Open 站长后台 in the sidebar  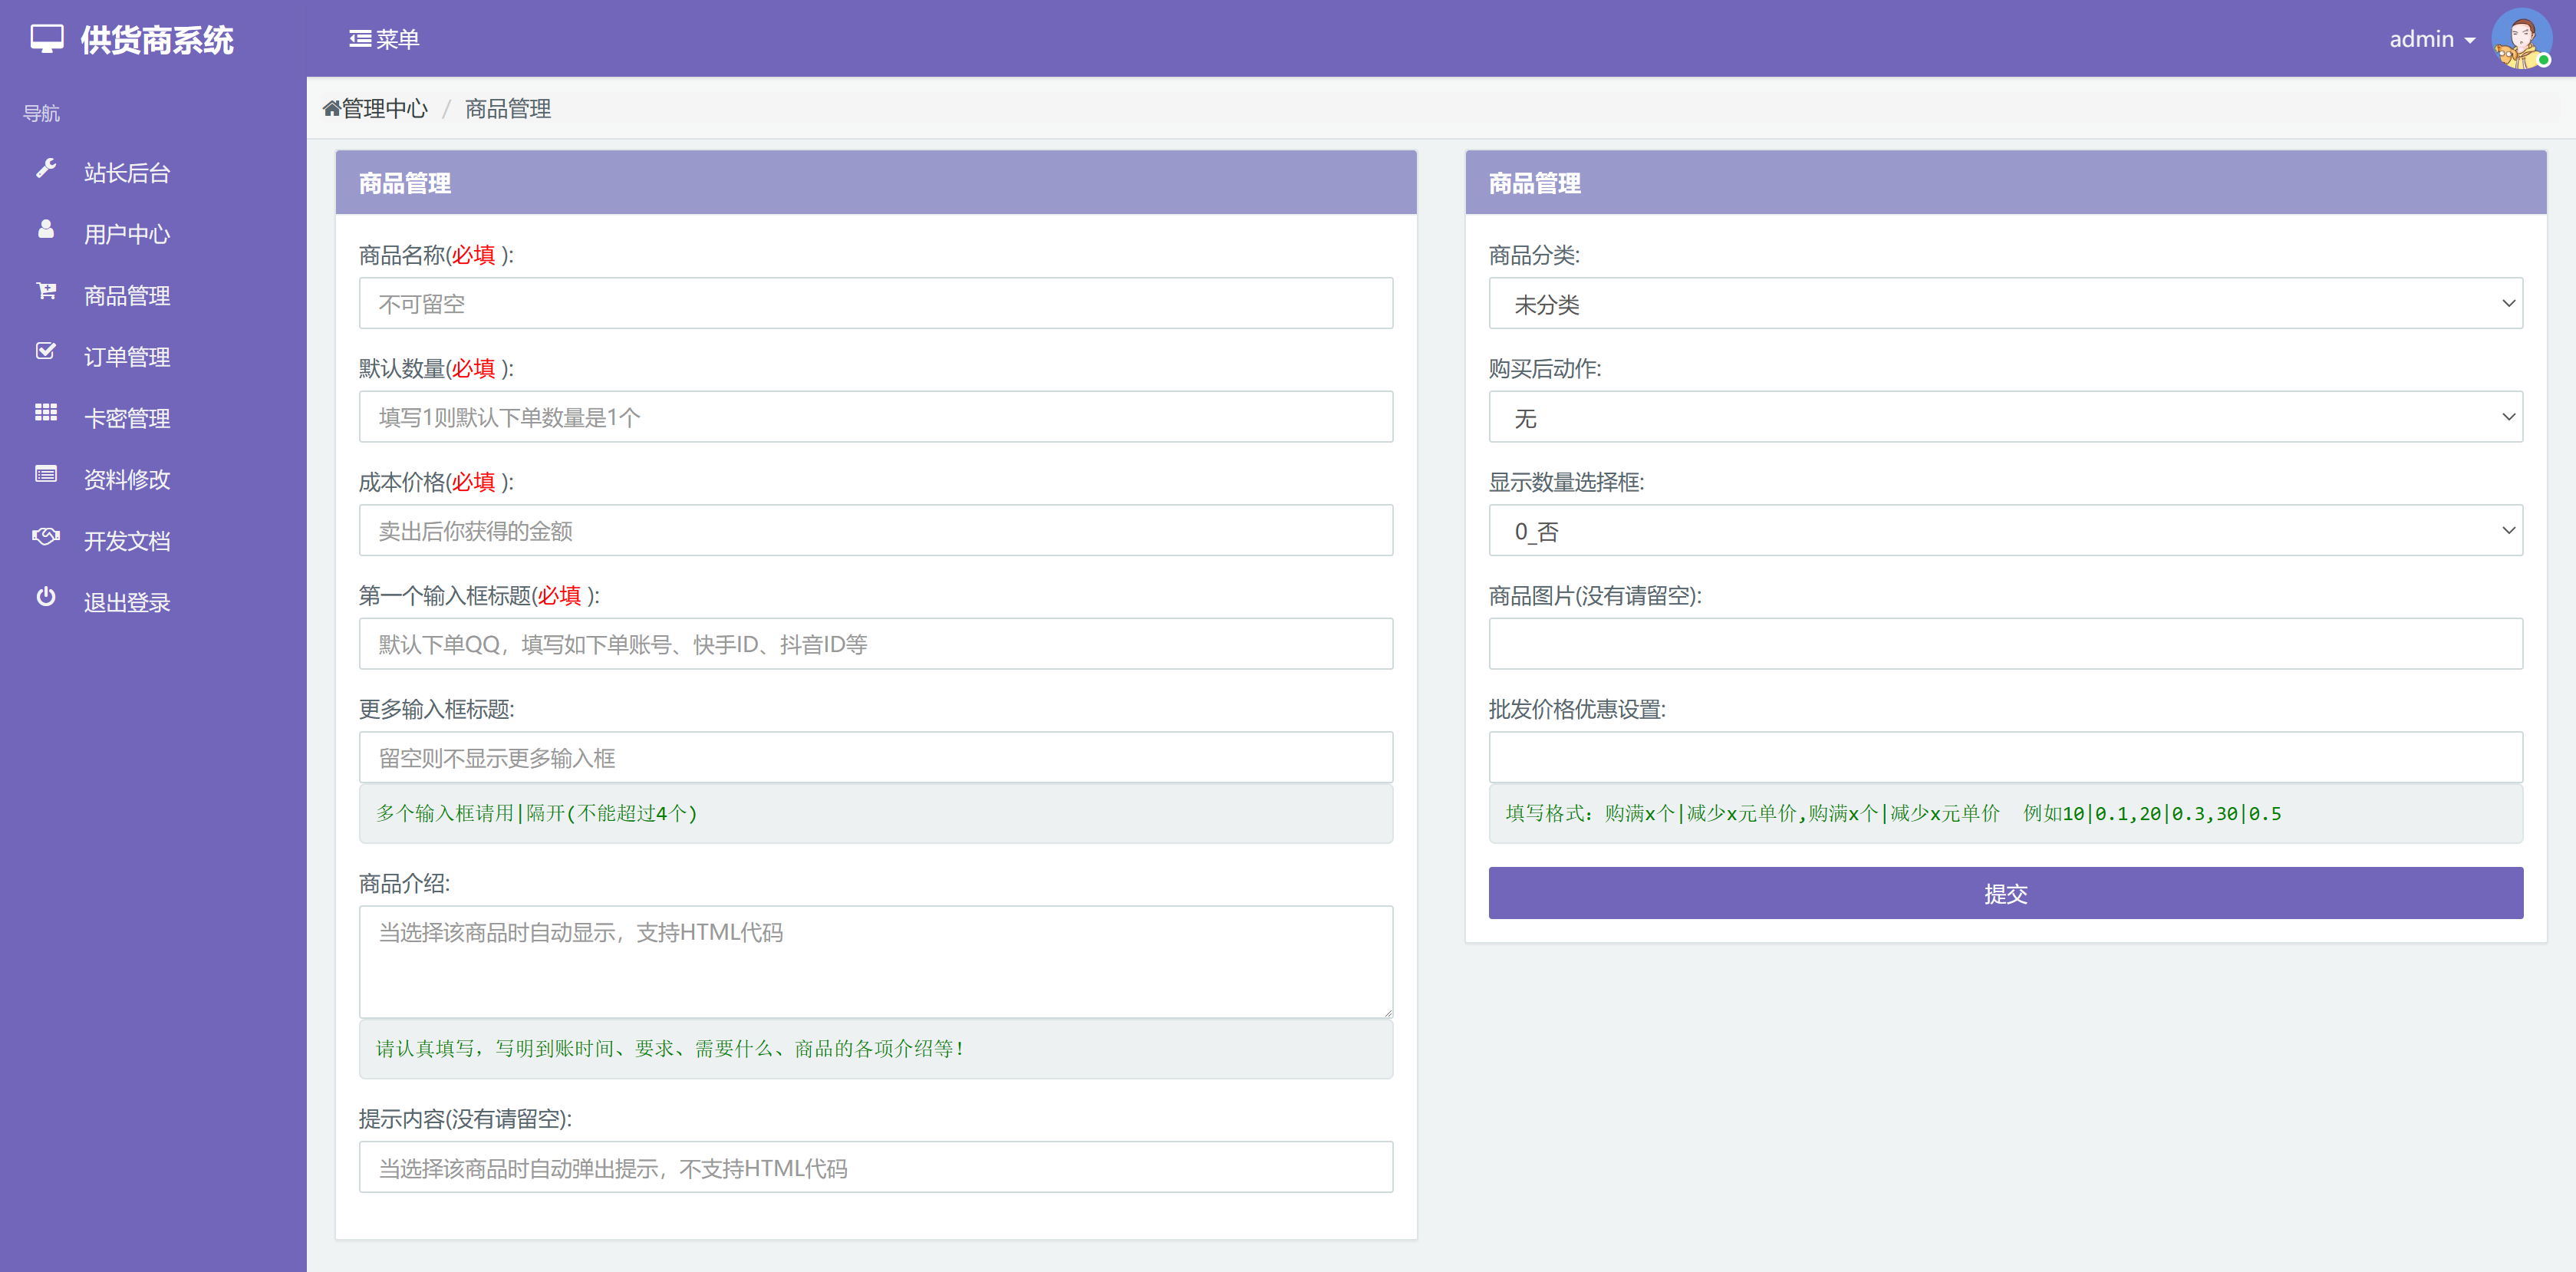click(127, 173)
